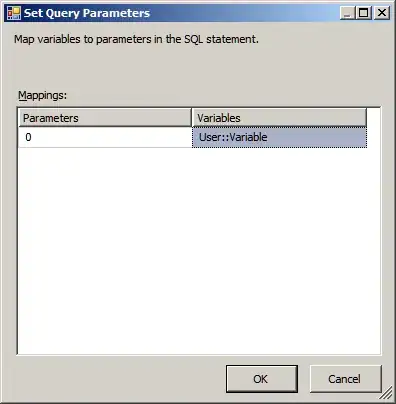
Task: Close the dialog with the X button
Action: tap(382, 13)
